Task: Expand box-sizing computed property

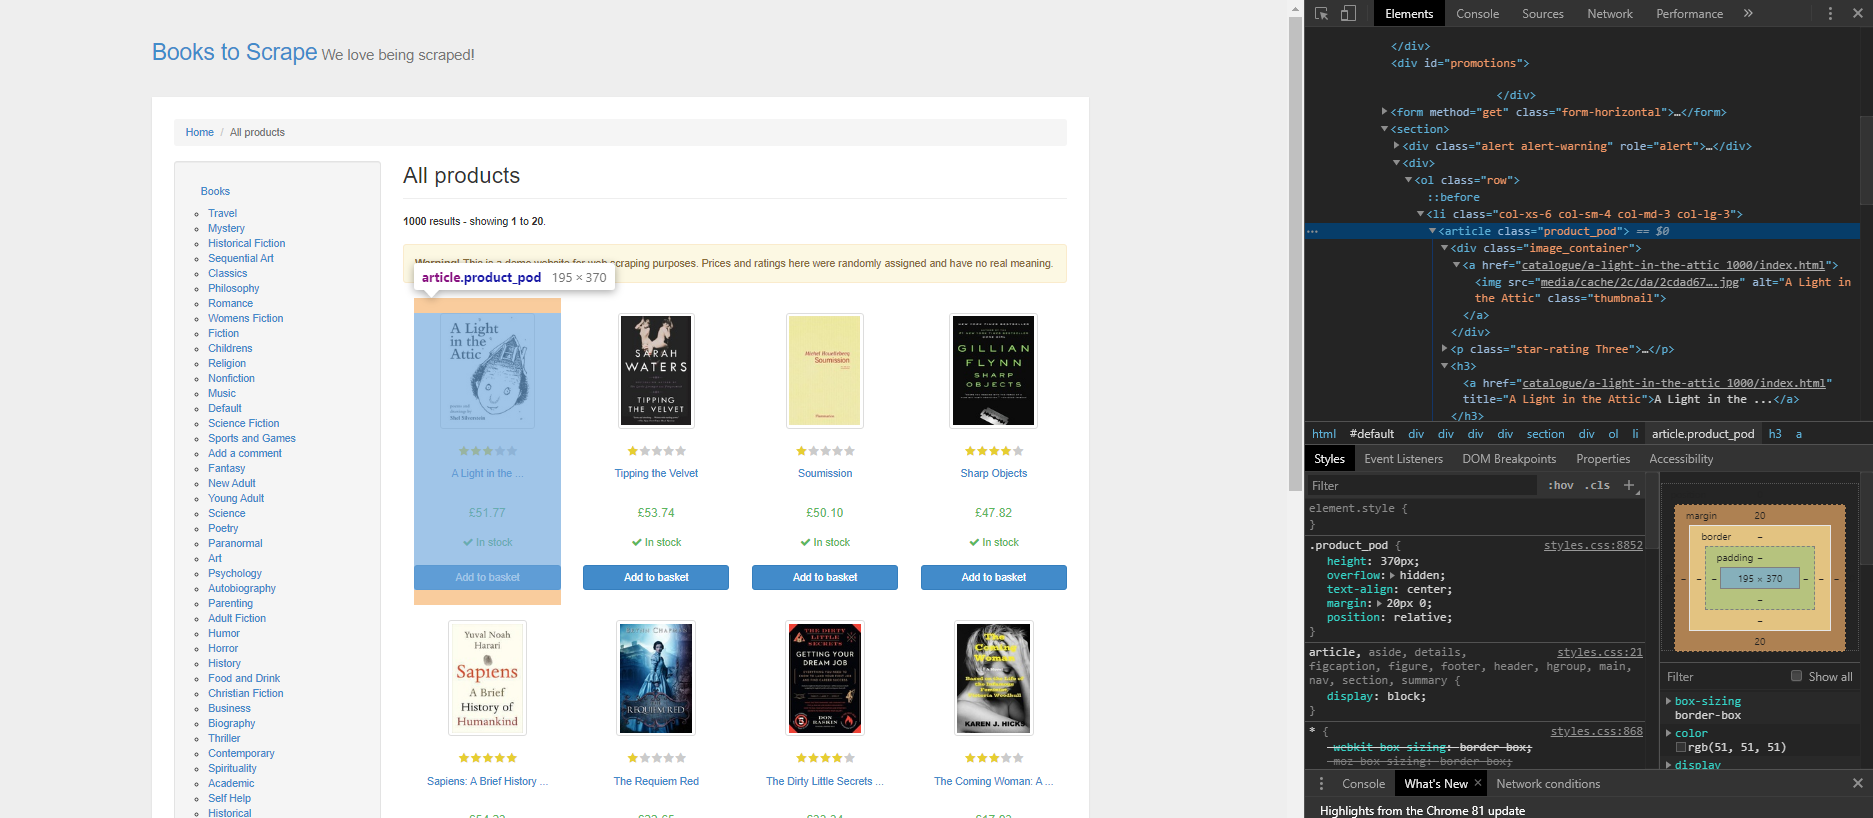Action: 1669,701
